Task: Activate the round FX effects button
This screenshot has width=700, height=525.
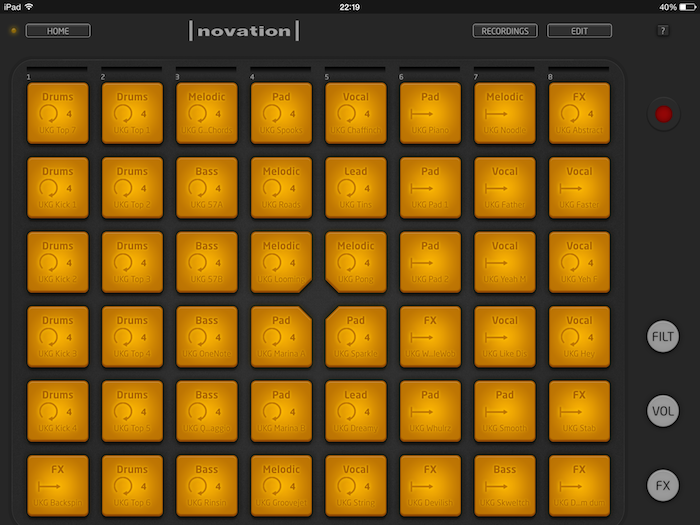Action: tap(663, 485)
